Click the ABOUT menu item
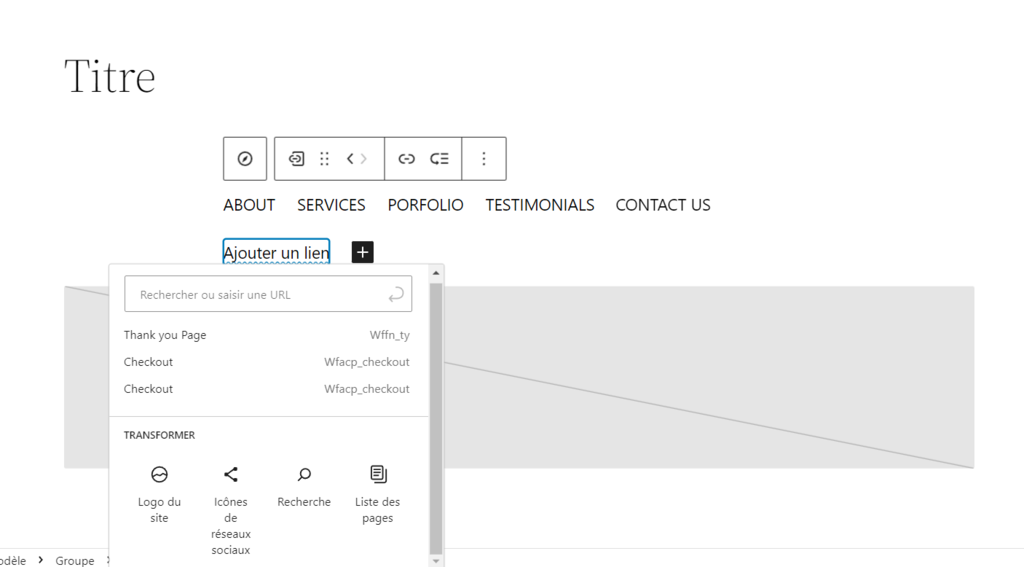The height and width of the screenshot is (567, 1024). [249, 205]
